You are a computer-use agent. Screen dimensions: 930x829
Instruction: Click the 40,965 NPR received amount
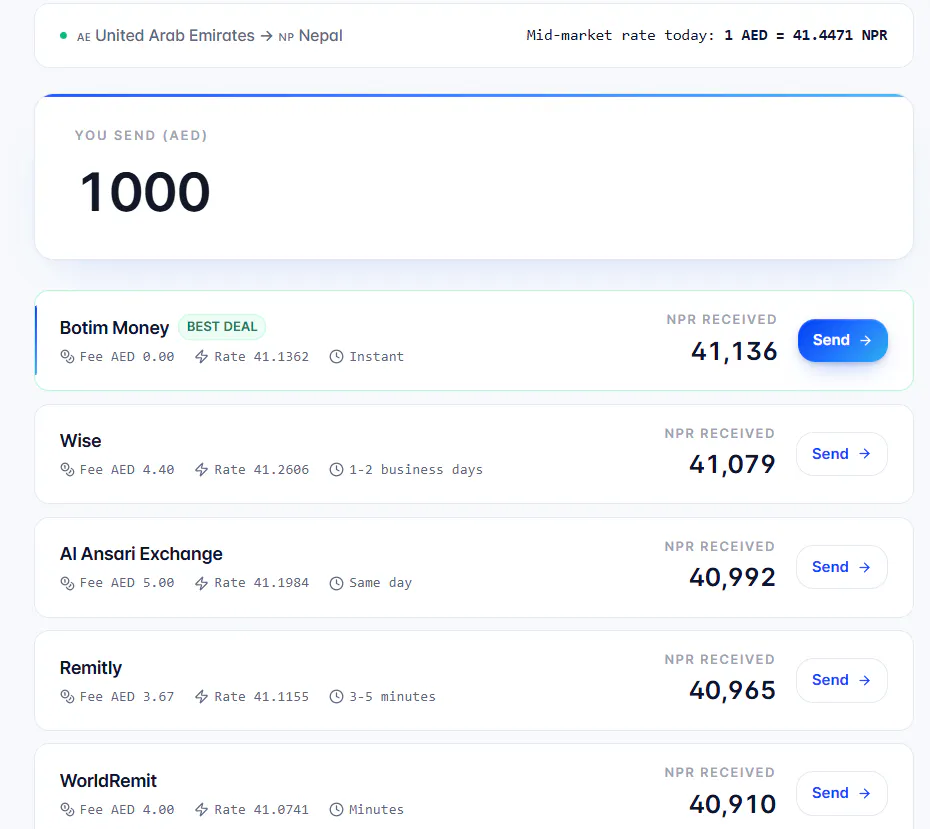732,690
